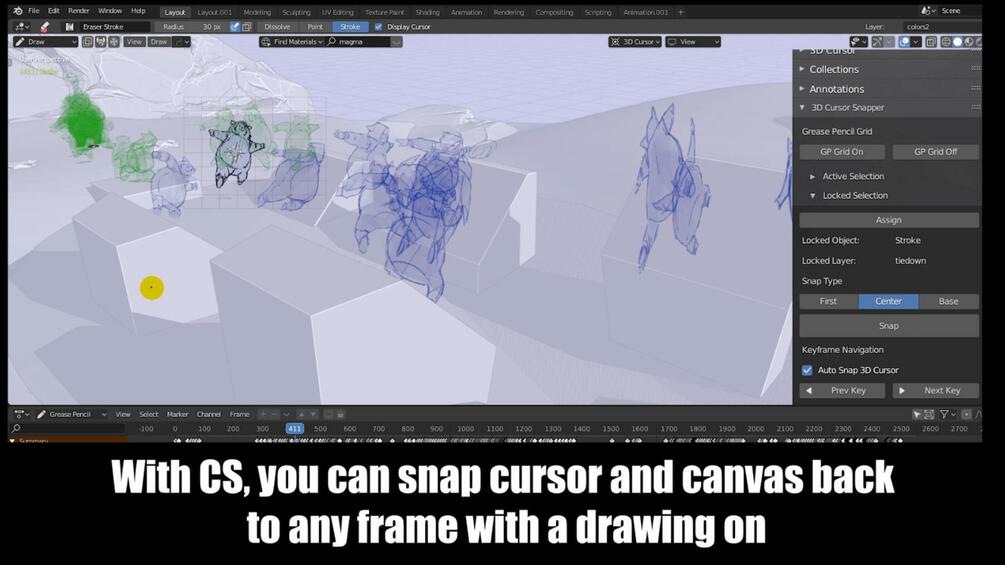1005x565 pixels.
Task: Click the third icon beside Draw mode
Action: (113, 42)
